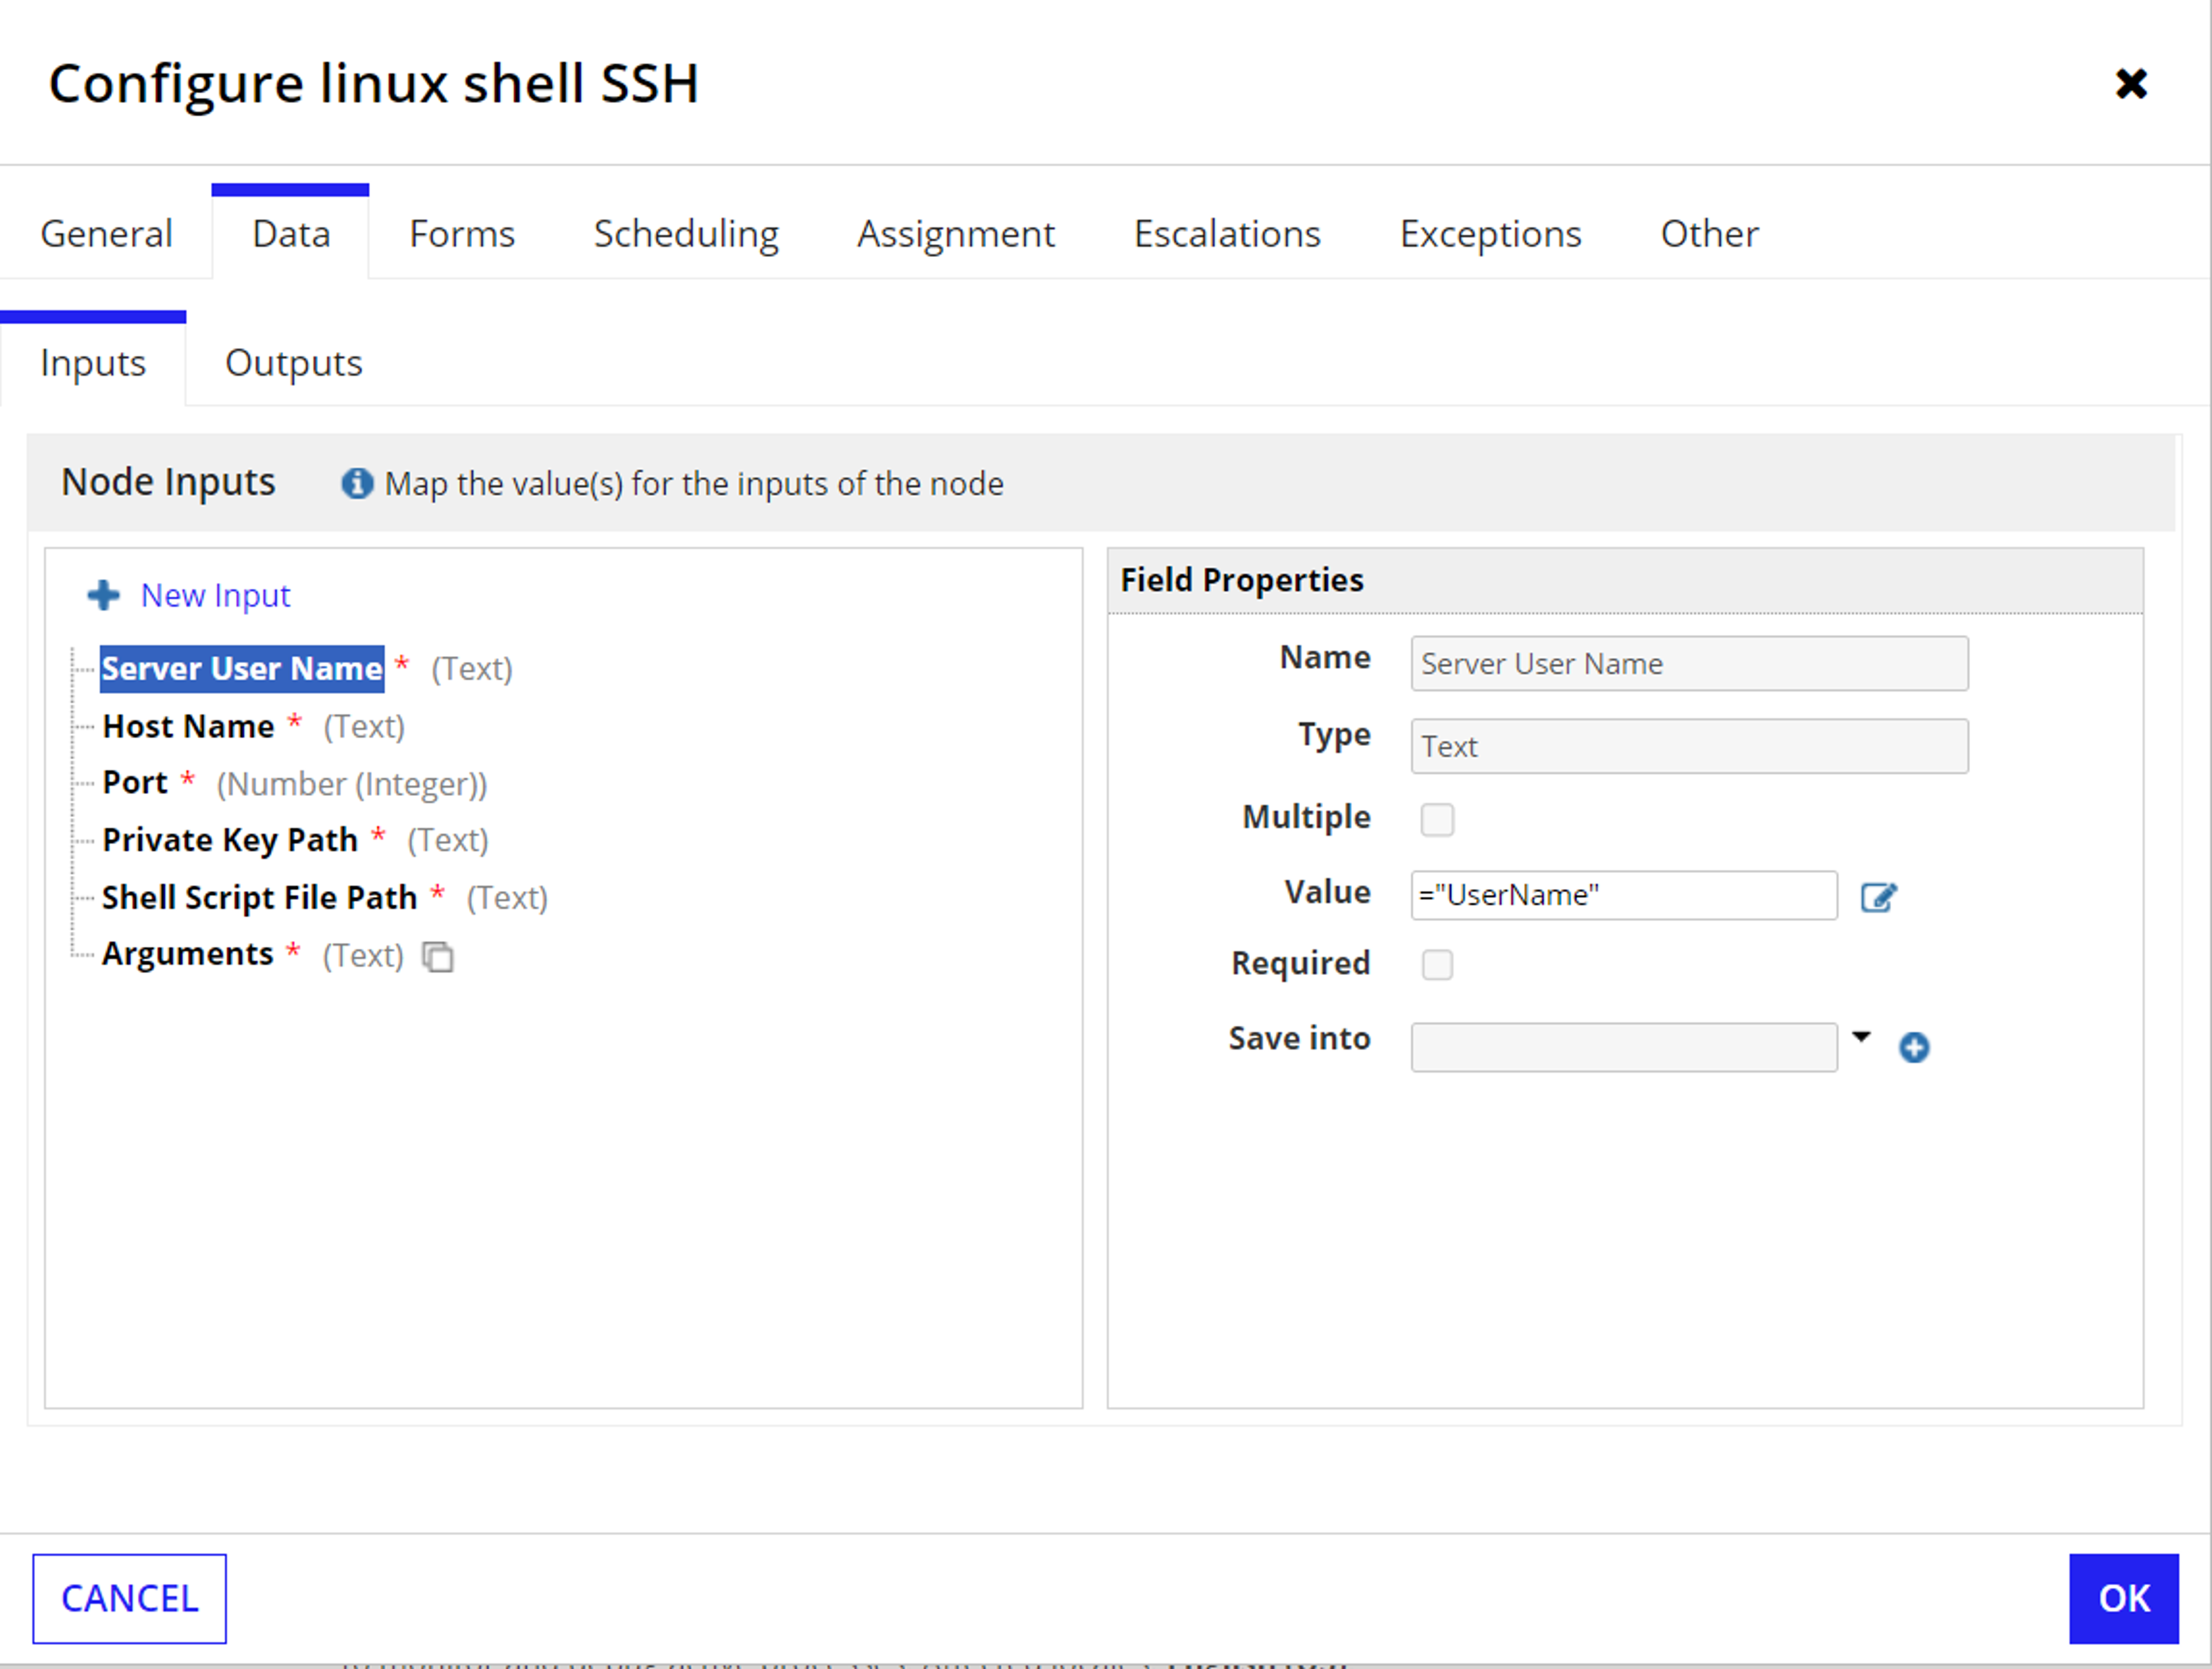Select Shell Script File Path input
Viewport: 2212px width, 1669px height.
(x=259, y=897)
